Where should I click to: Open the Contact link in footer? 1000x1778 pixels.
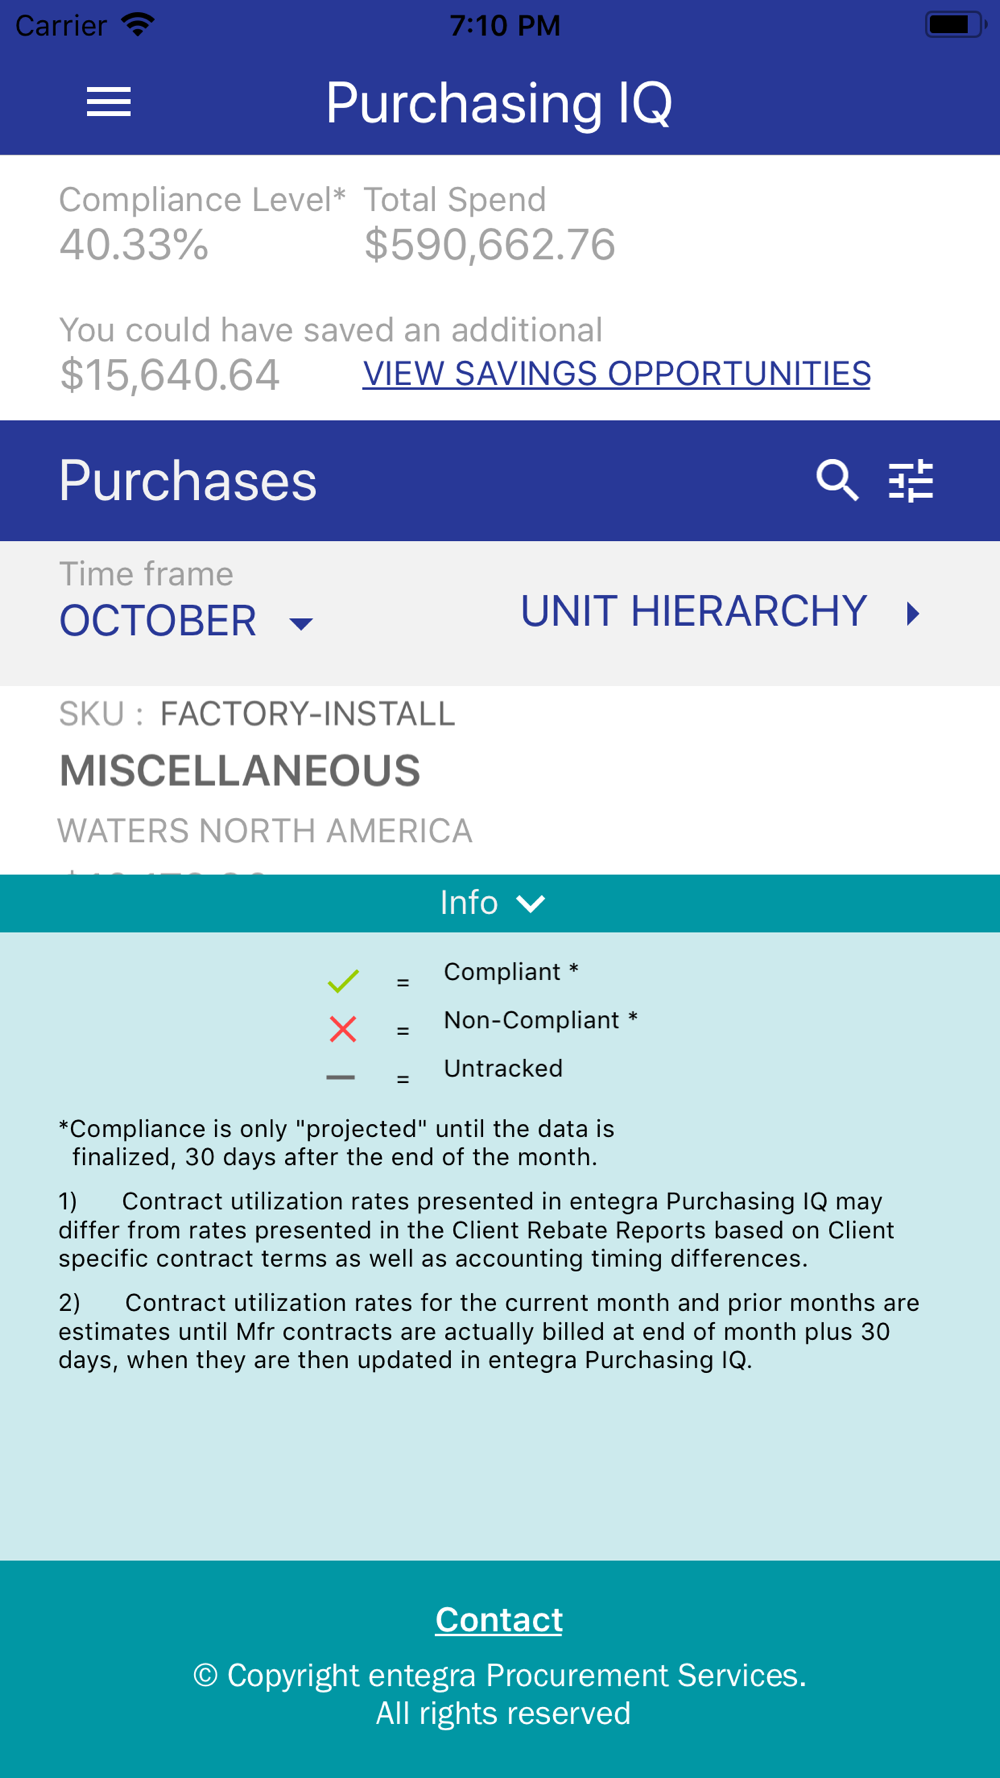tap(499, 1619)
